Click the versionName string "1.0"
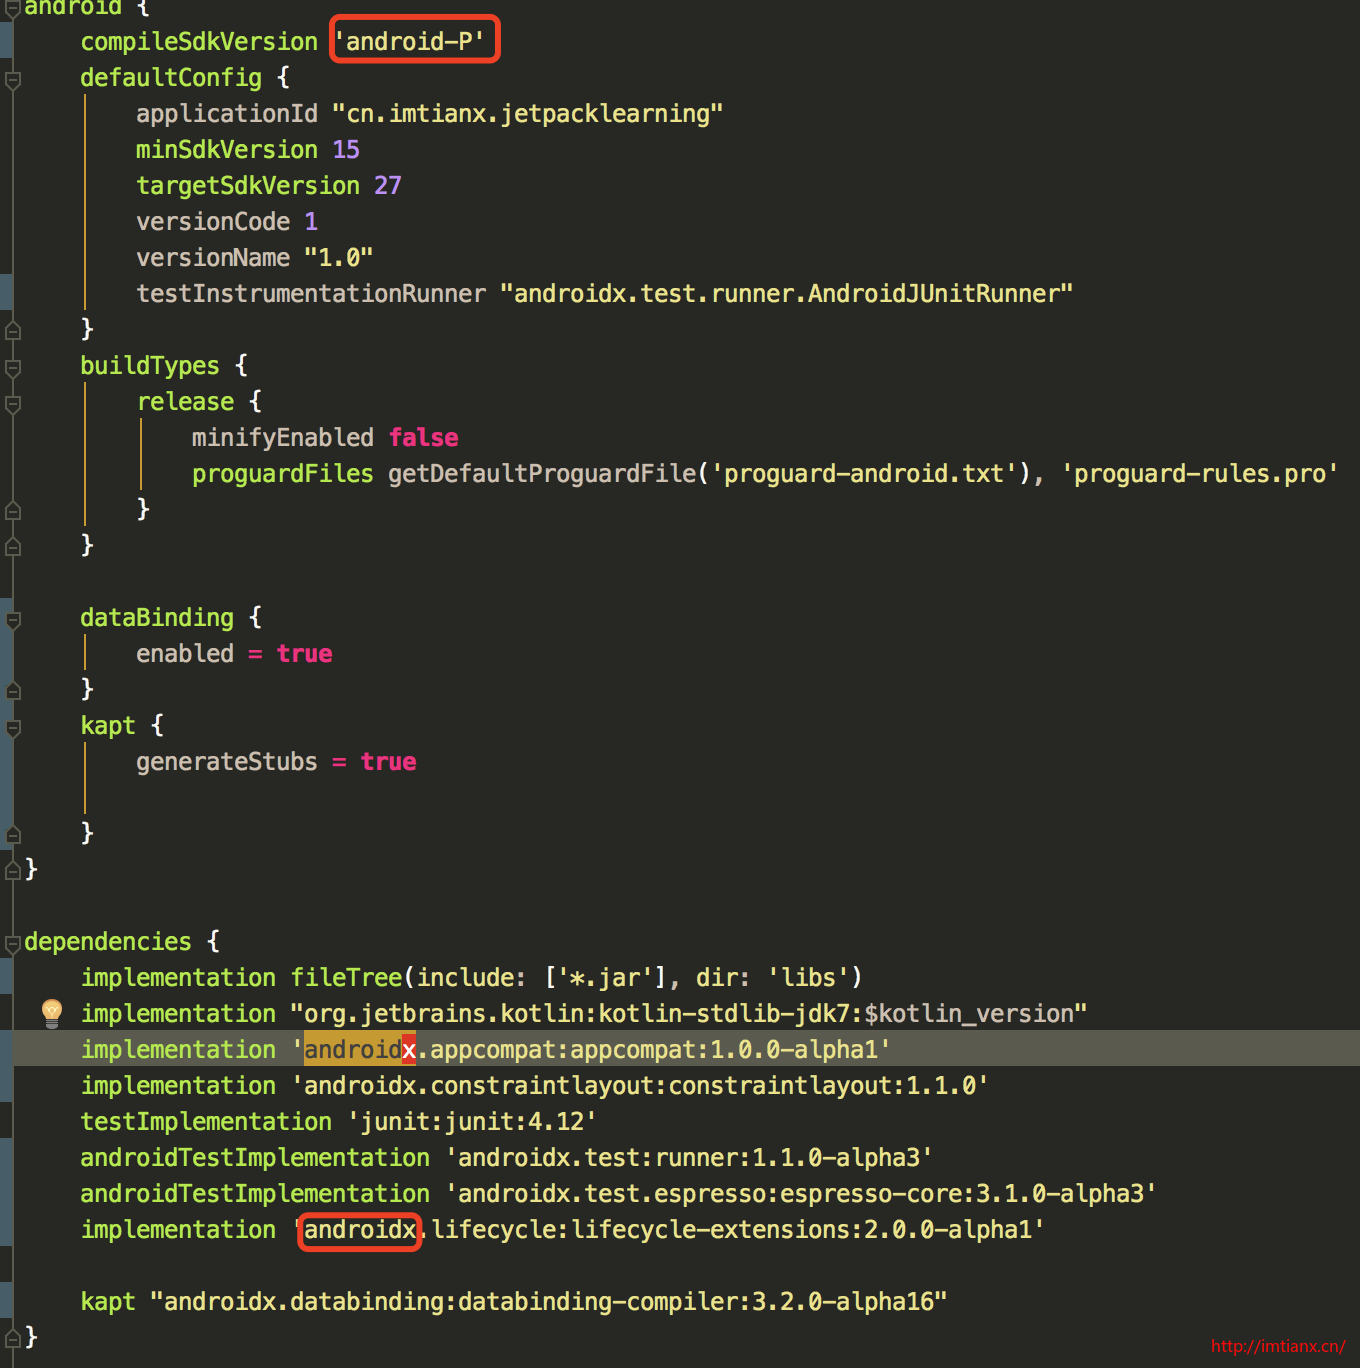1360x1368 pixels. pos(339,257)
